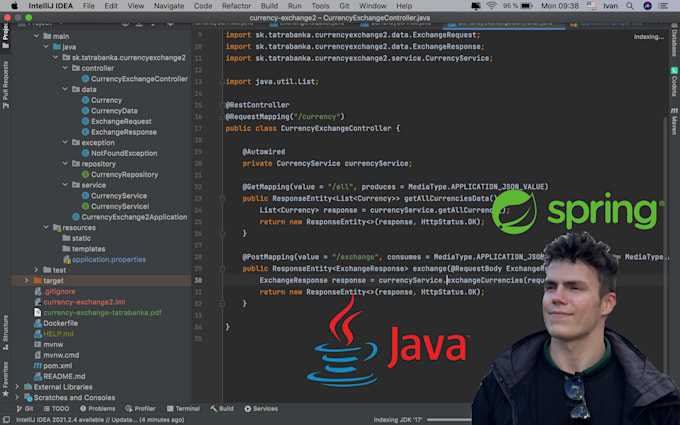This screenshot has width=680, height=425.
Task: Collapse the controller package
Action: pyautogui.click(x=65, y=68)
